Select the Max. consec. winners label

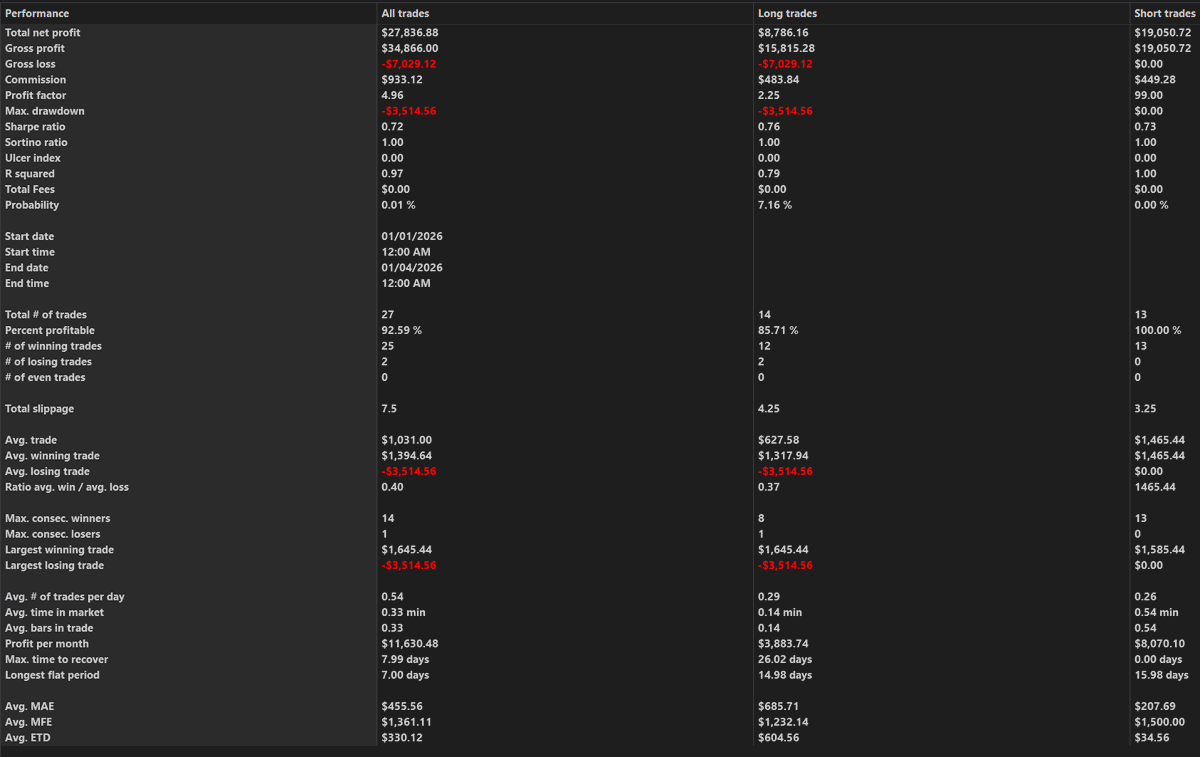[x=58, y=519]
